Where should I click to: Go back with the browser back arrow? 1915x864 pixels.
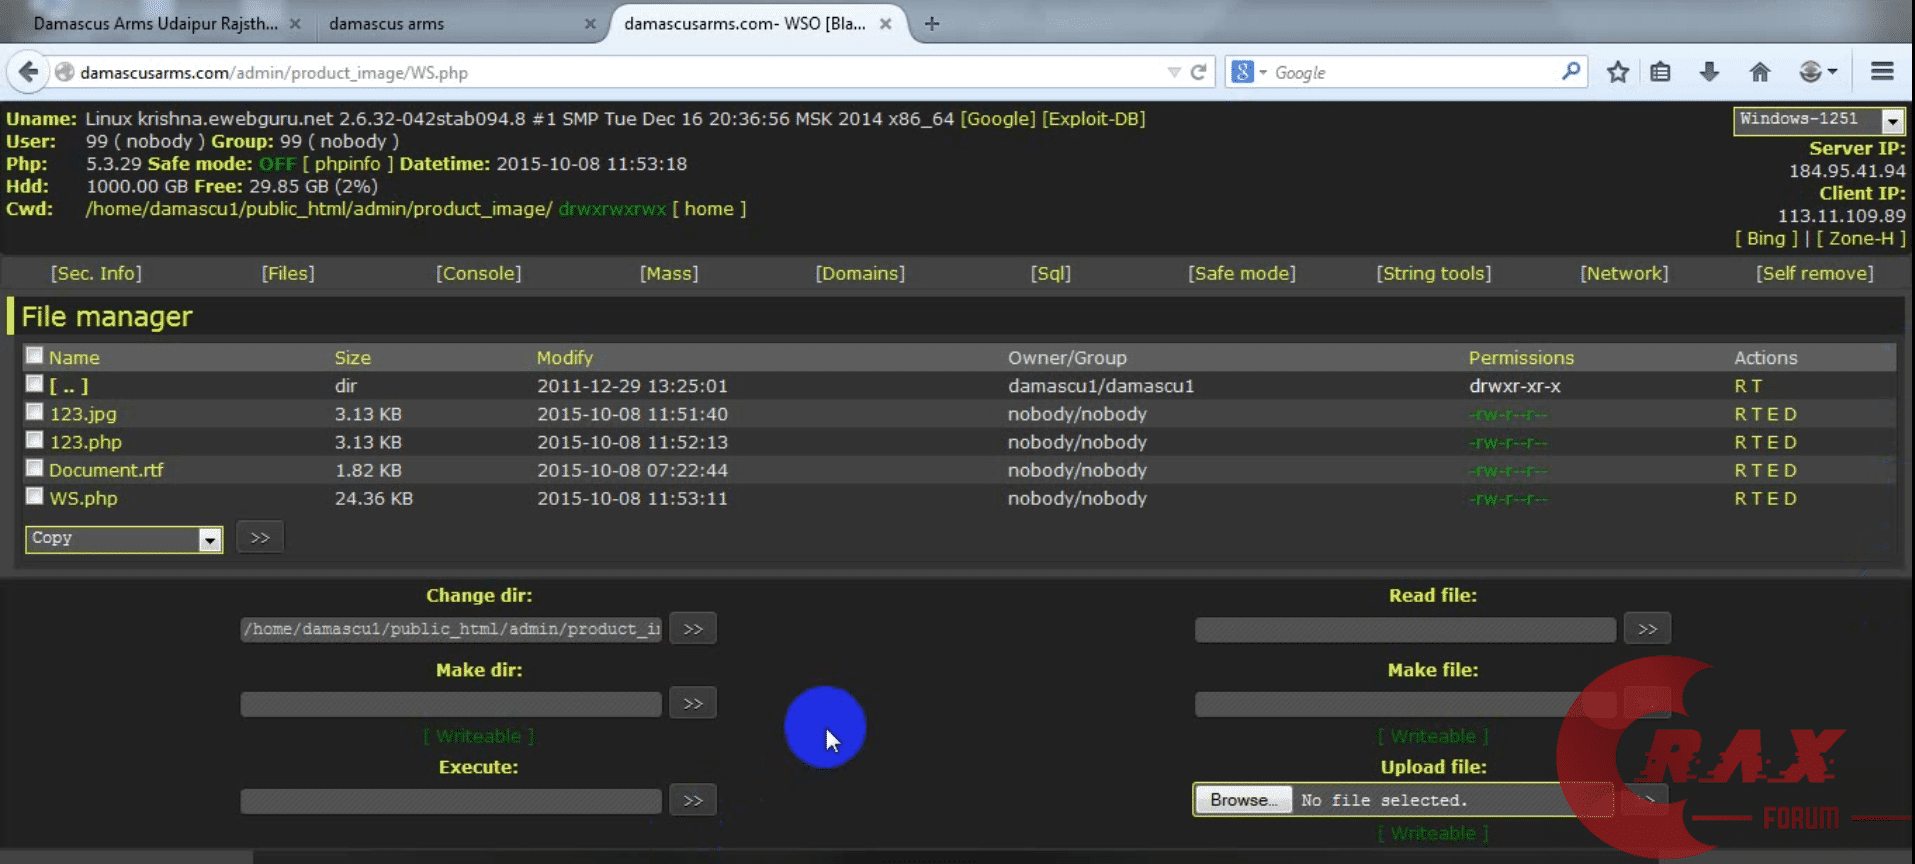(29, 72)
